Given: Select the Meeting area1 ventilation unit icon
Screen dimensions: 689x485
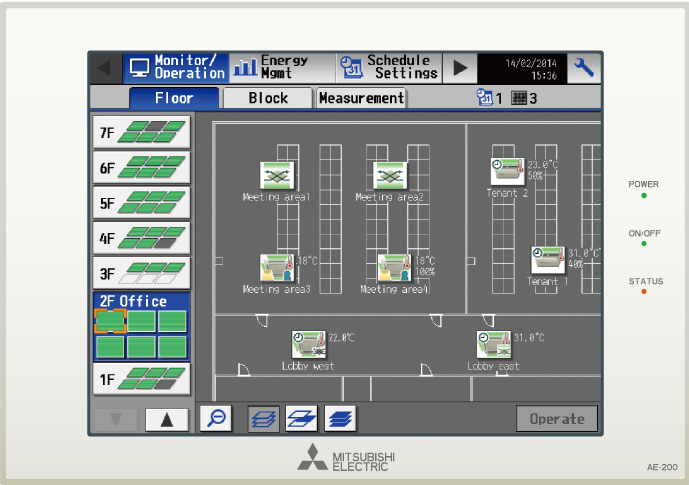Looking at the screenshot, I should point(277,175).
